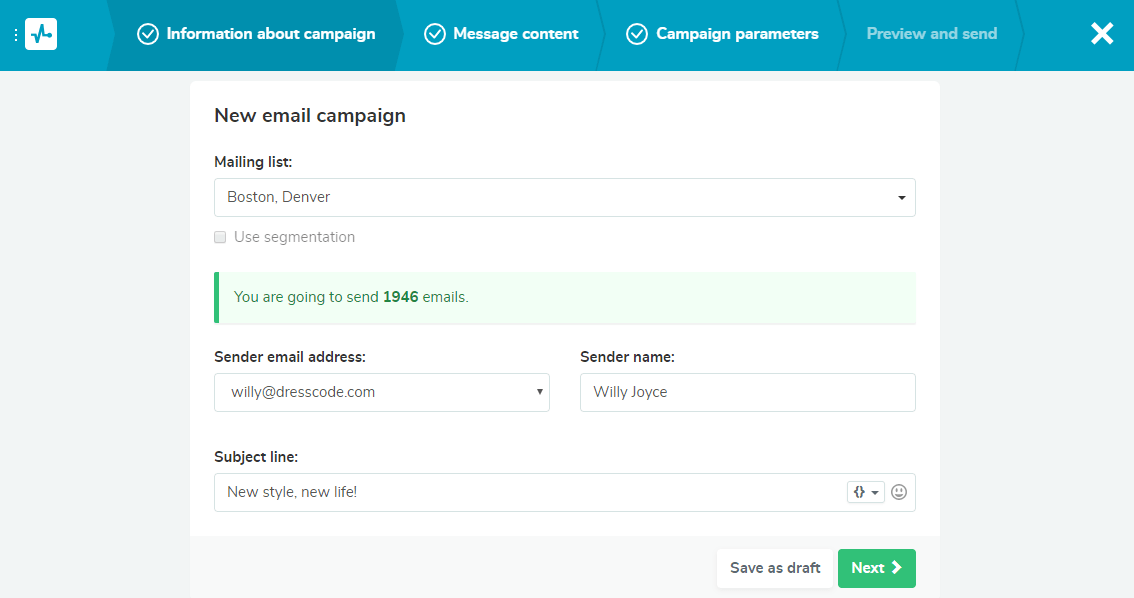Enable the Use segmentation checkbox
This screenshot has width=1134, height=598.
220,237
